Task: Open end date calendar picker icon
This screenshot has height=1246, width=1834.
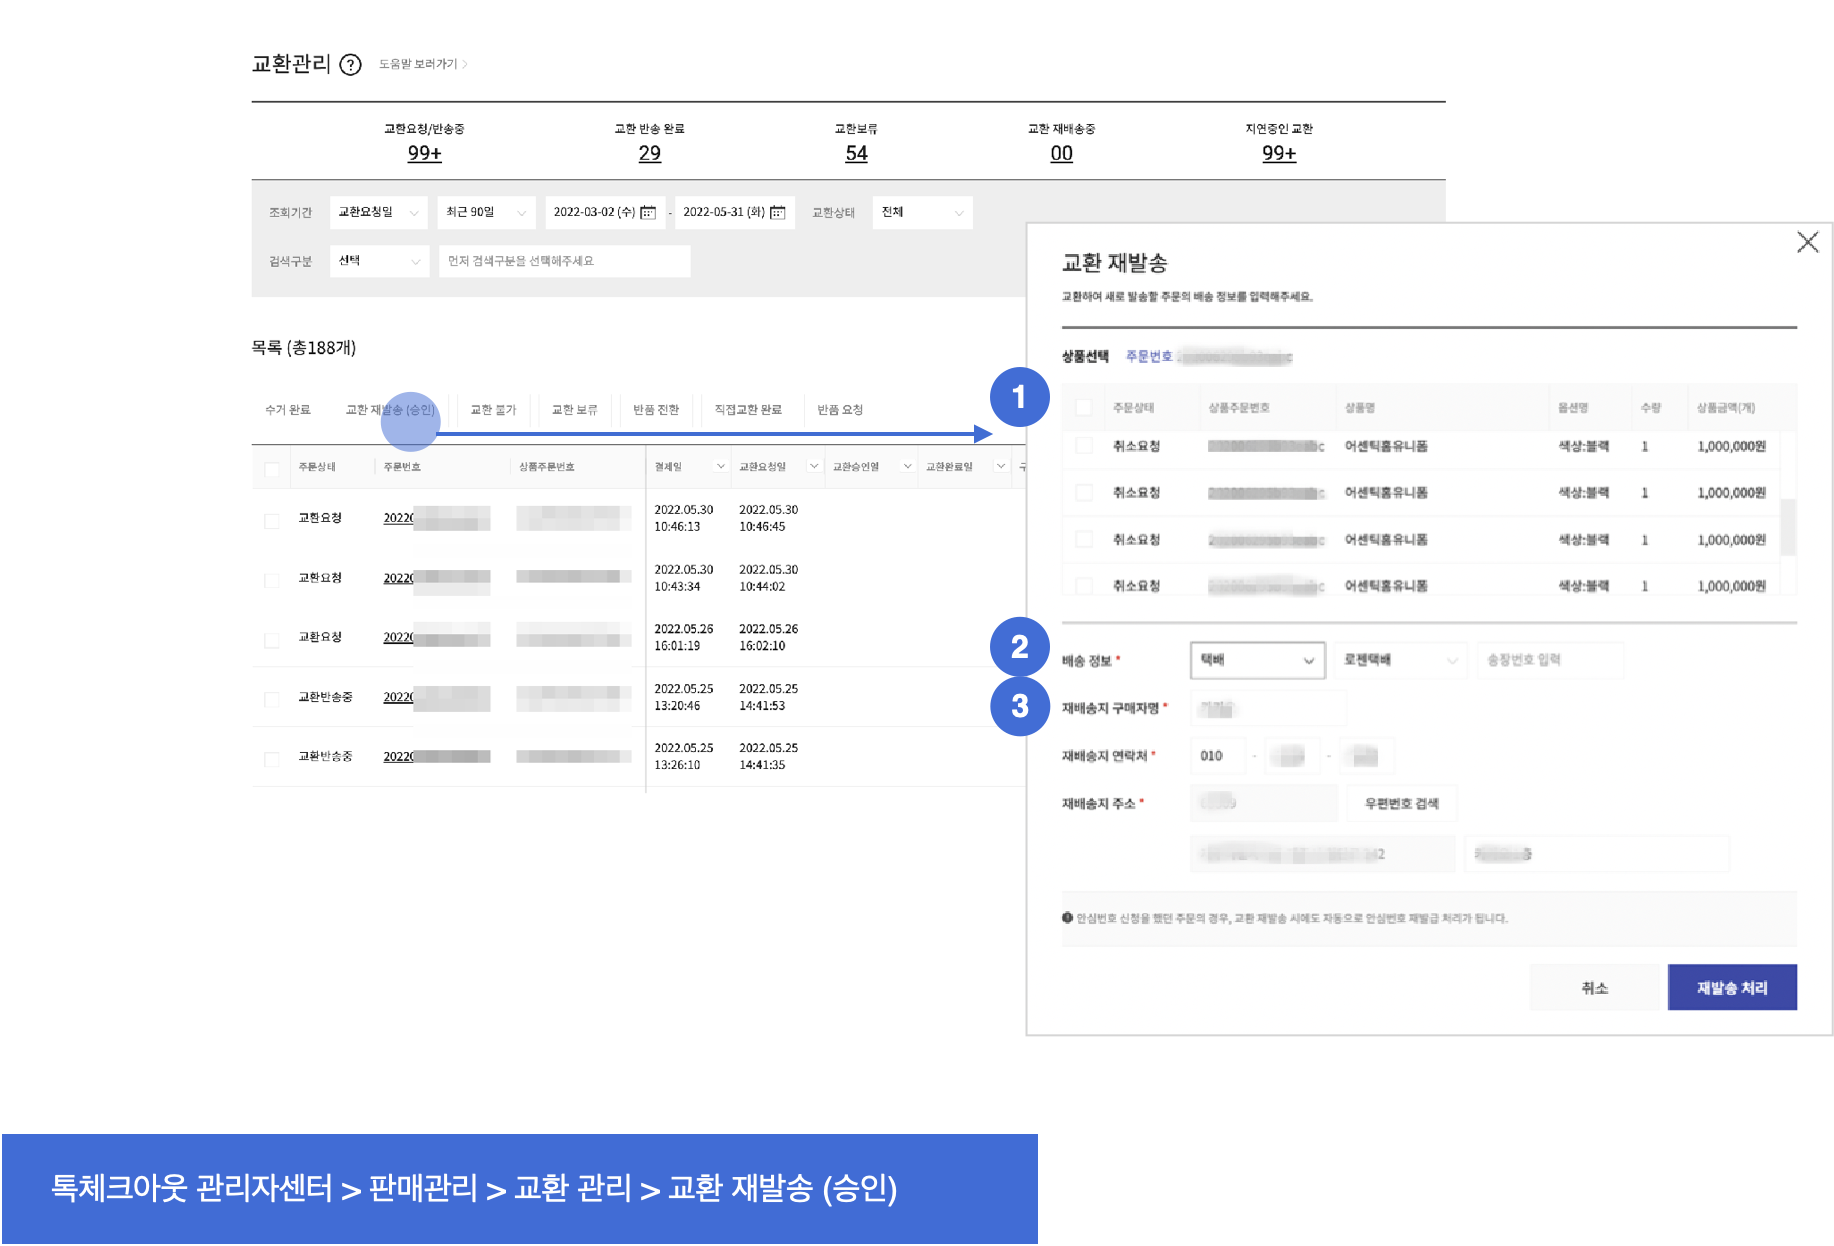Action: [778, 212]
